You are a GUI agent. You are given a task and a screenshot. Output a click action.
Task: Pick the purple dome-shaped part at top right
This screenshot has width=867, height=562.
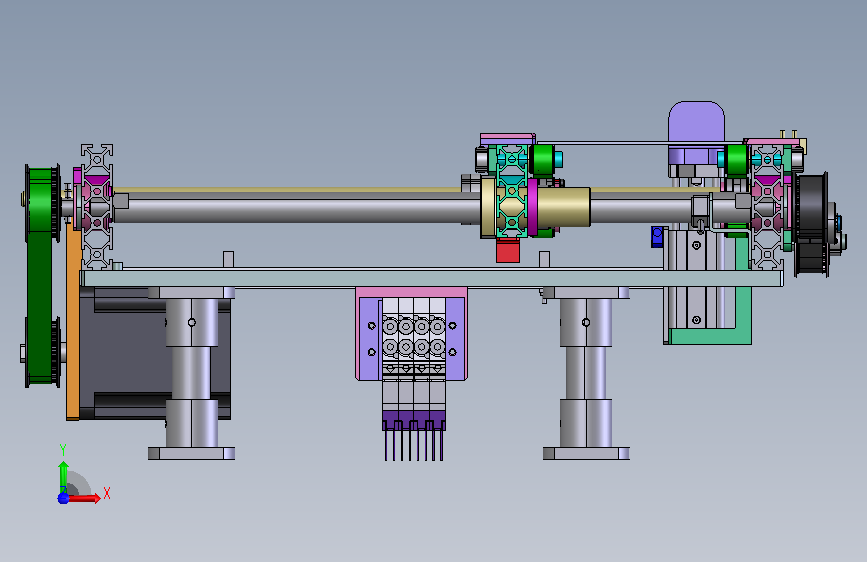click(x=696, y=122)
